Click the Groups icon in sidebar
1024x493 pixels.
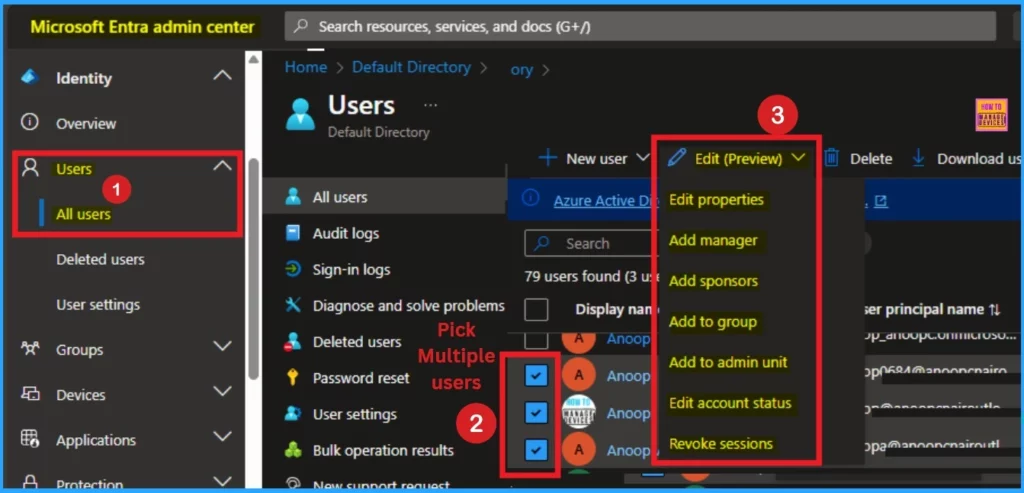pyautogui.click(x=30, y=349)
